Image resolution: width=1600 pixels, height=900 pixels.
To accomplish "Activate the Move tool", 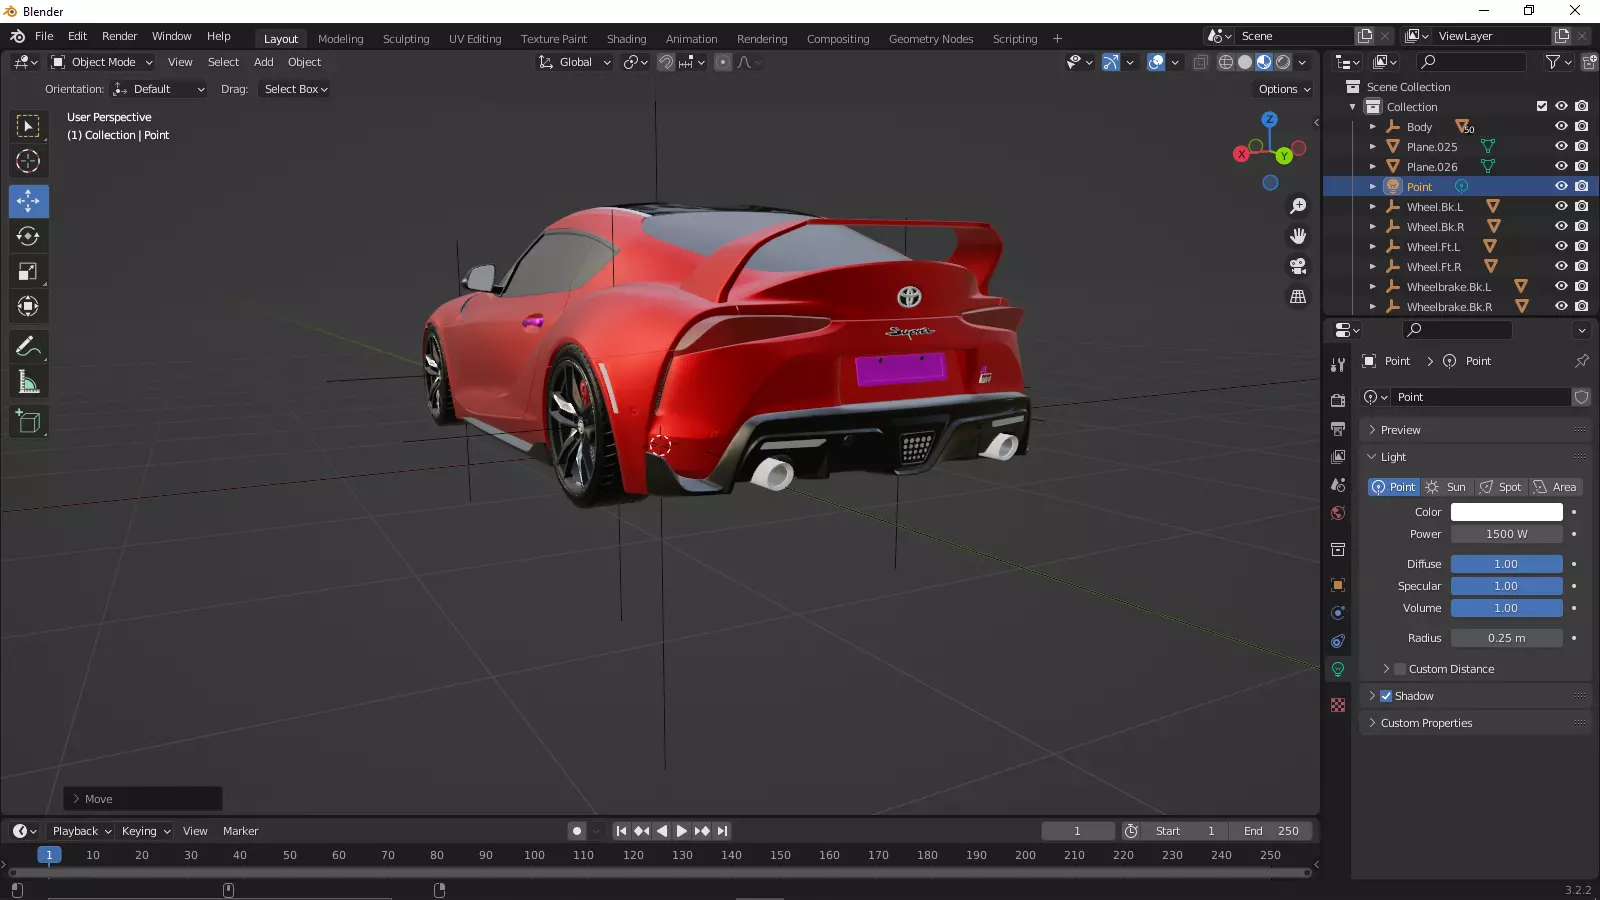I will 28,201.
